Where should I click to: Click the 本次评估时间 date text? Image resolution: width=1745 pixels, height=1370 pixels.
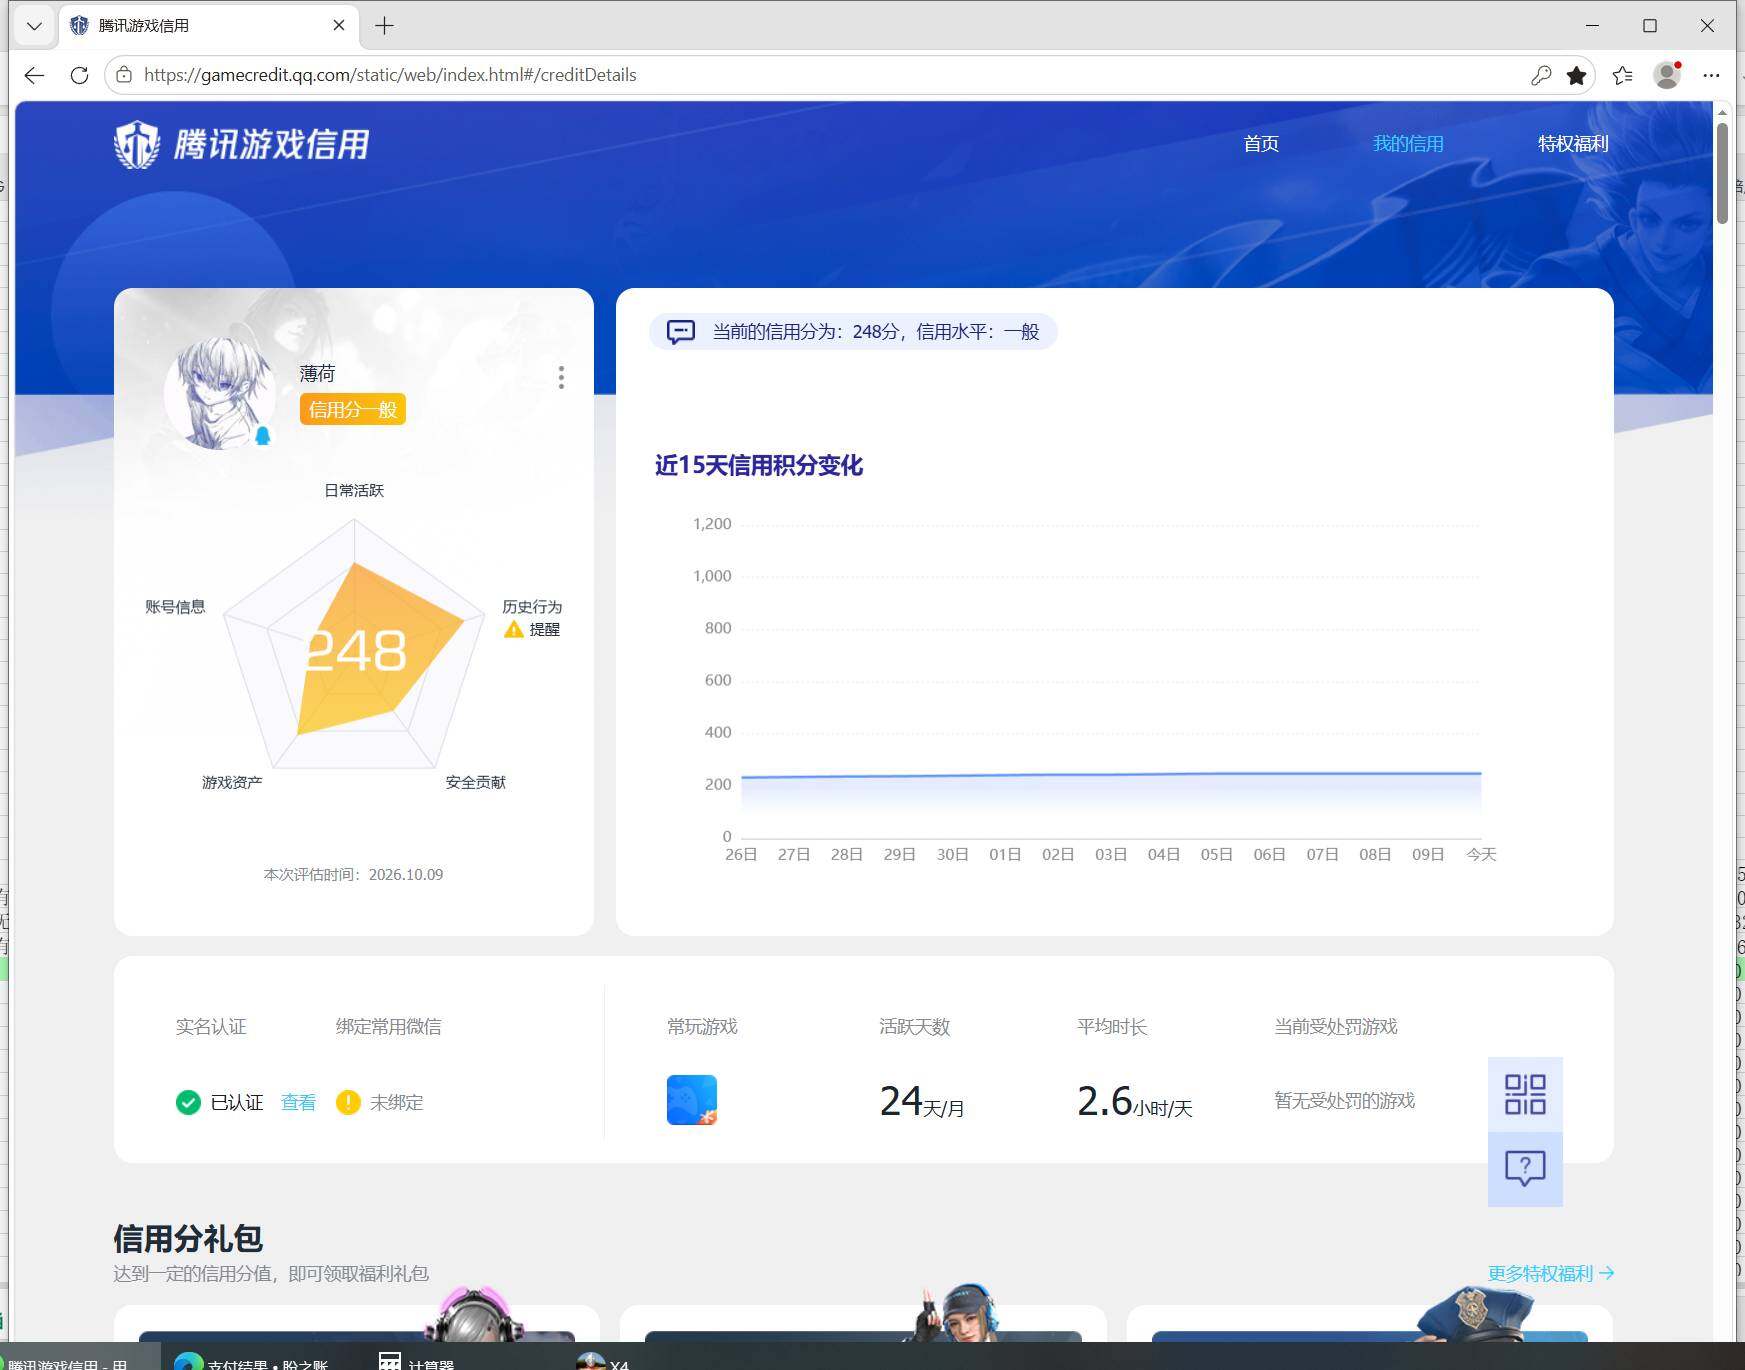[353, 874]
